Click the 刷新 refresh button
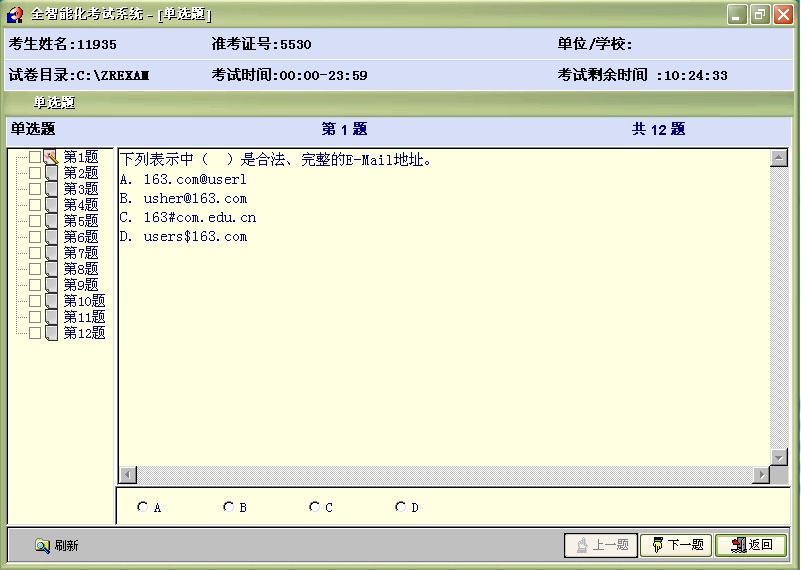This screenshot has width=801, height=570. pos(57,545)
